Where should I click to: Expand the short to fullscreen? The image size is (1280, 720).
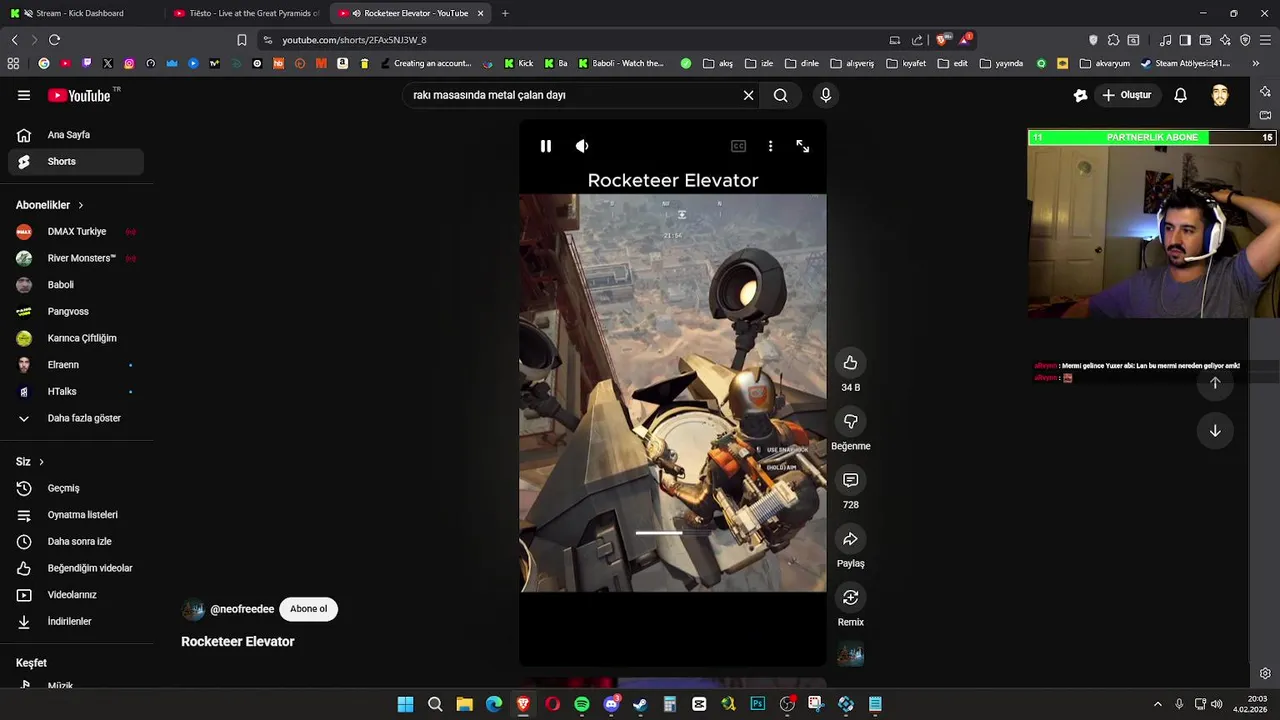click(x=802, y=146)
